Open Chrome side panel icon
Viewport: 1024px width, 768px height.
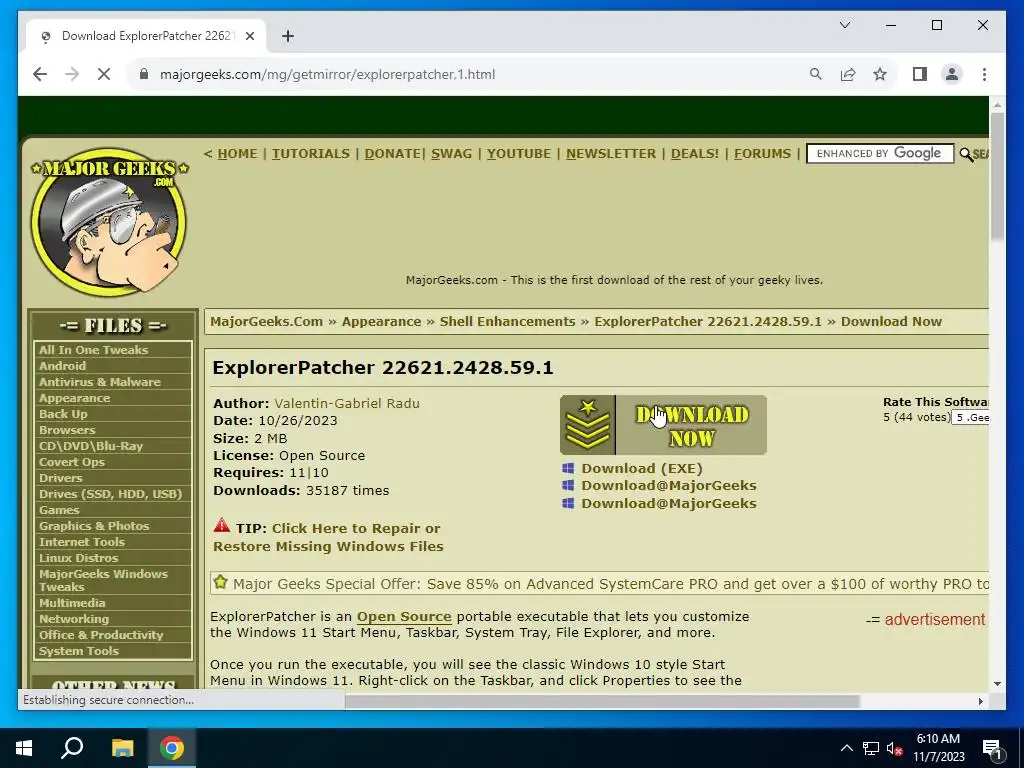click(x=920, y=74)
